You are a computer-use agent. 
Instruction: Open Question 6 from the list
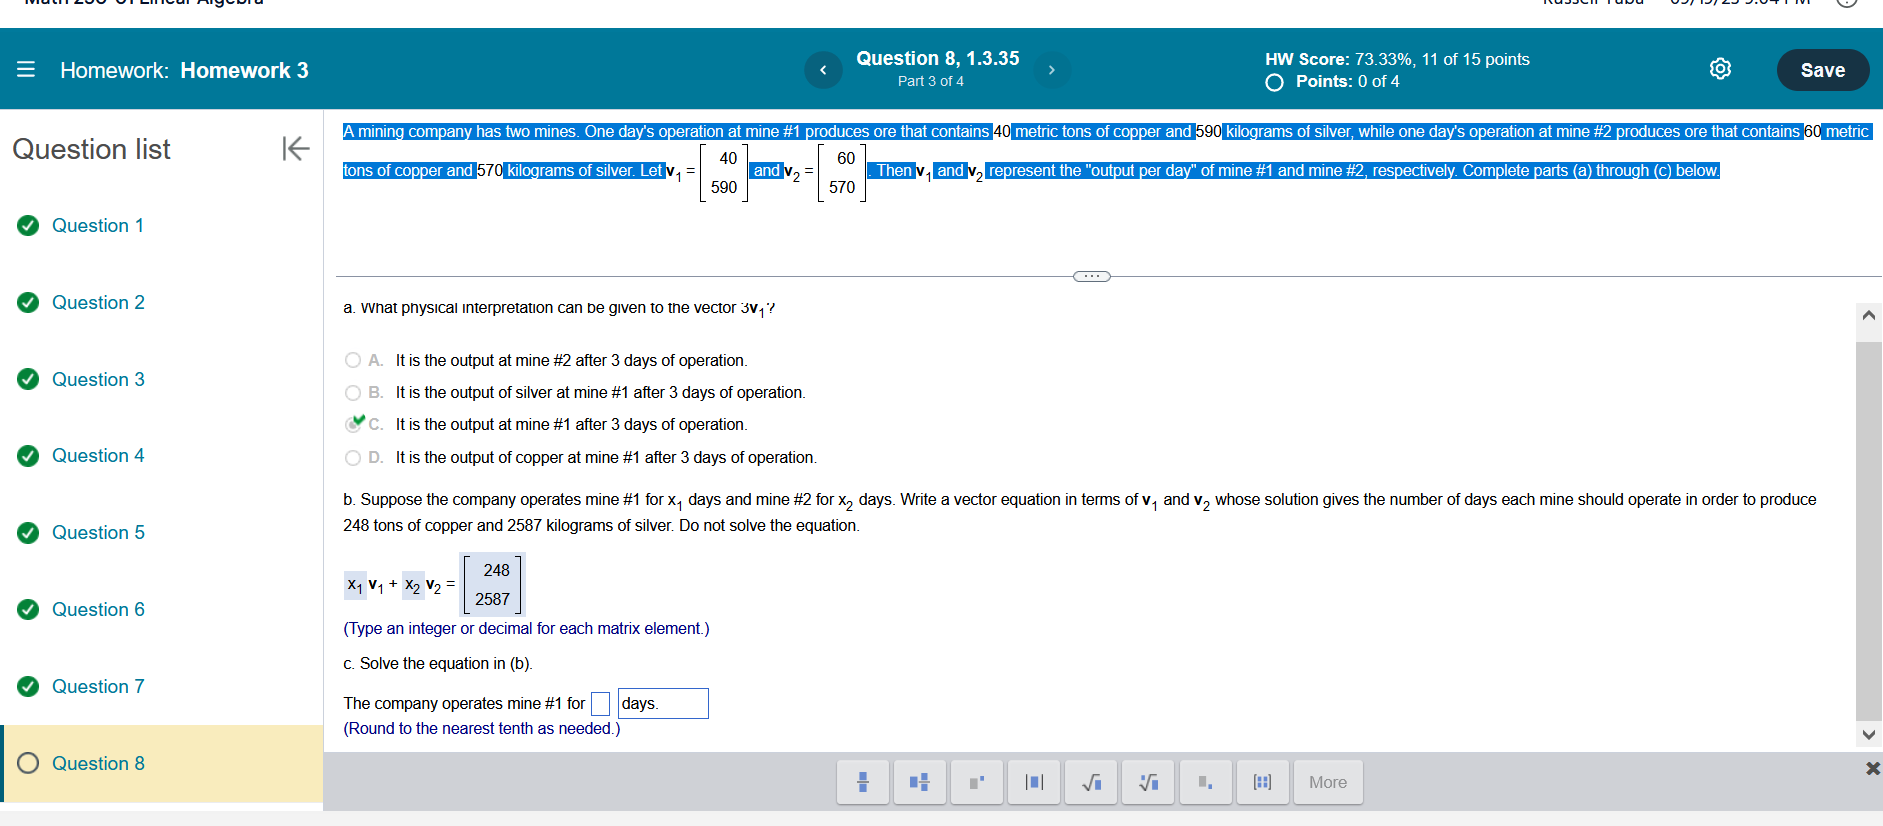(98, 609)
